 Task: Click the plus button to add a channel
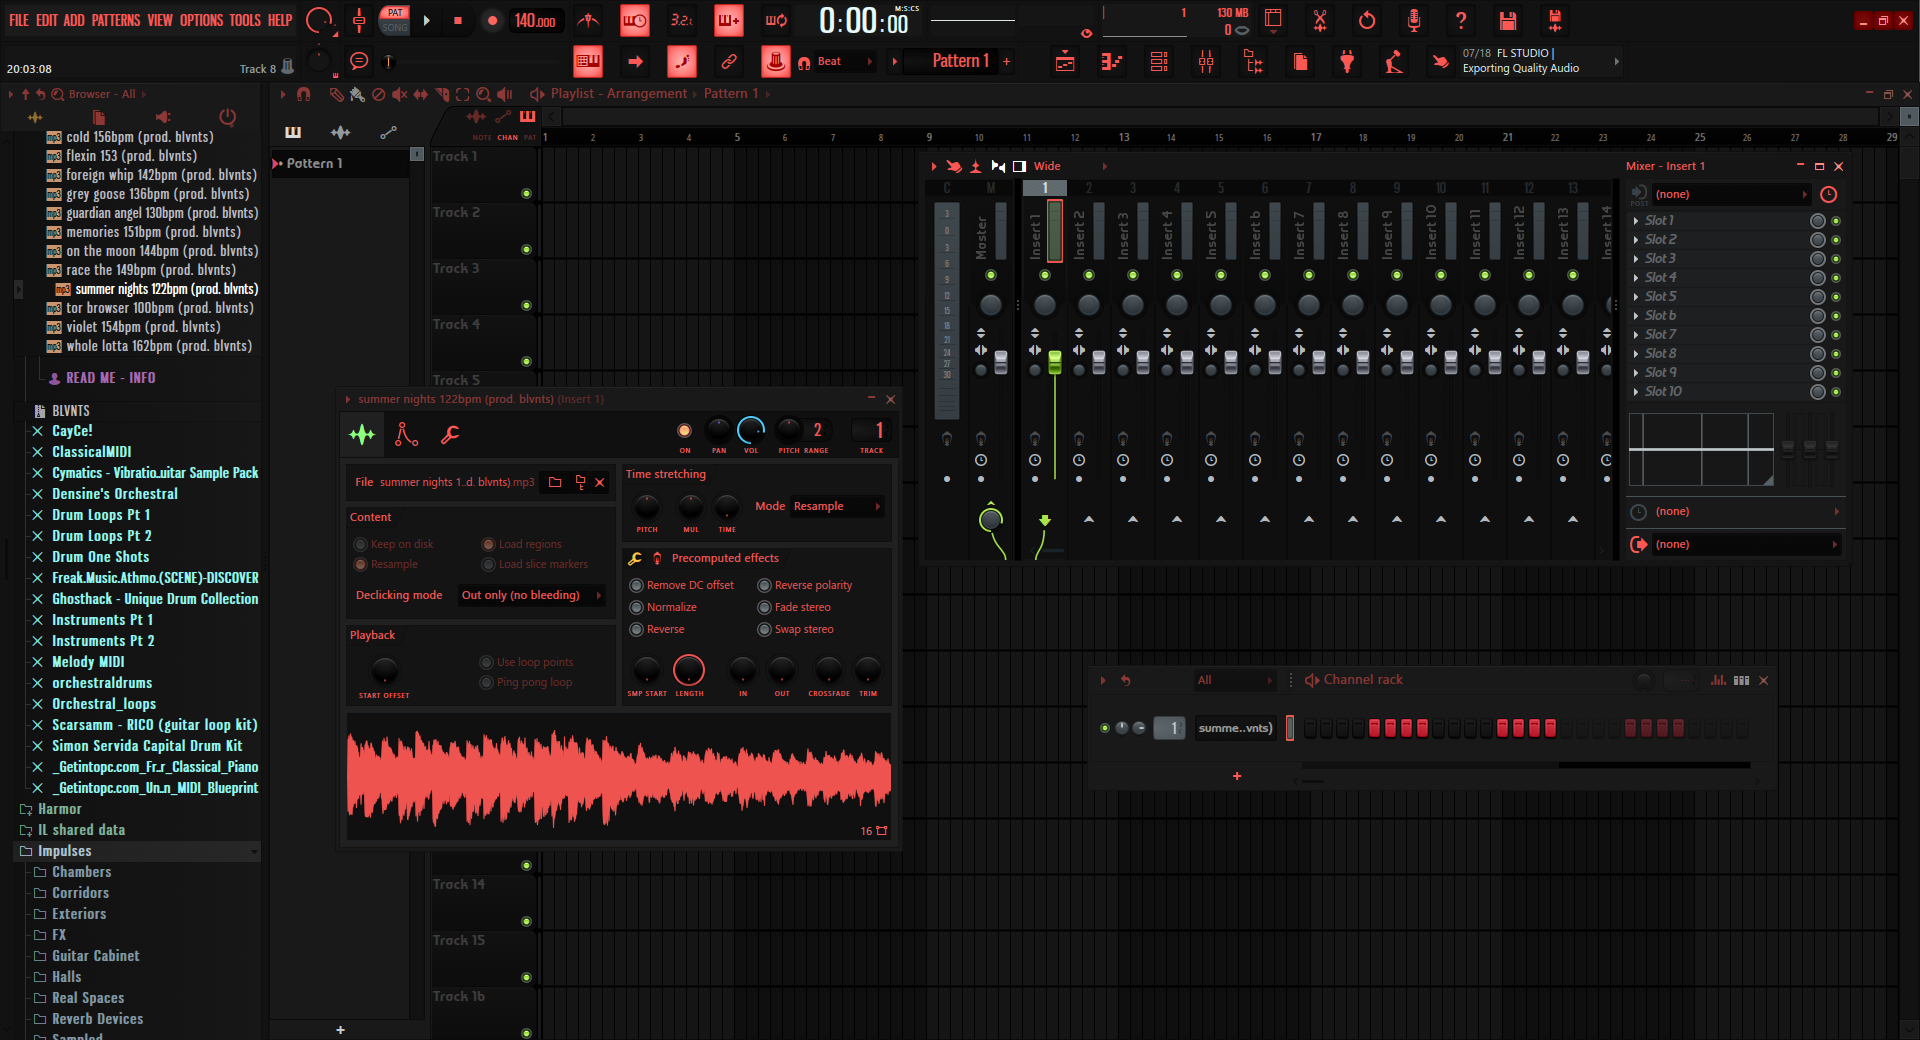click(x=1237, y=776)
